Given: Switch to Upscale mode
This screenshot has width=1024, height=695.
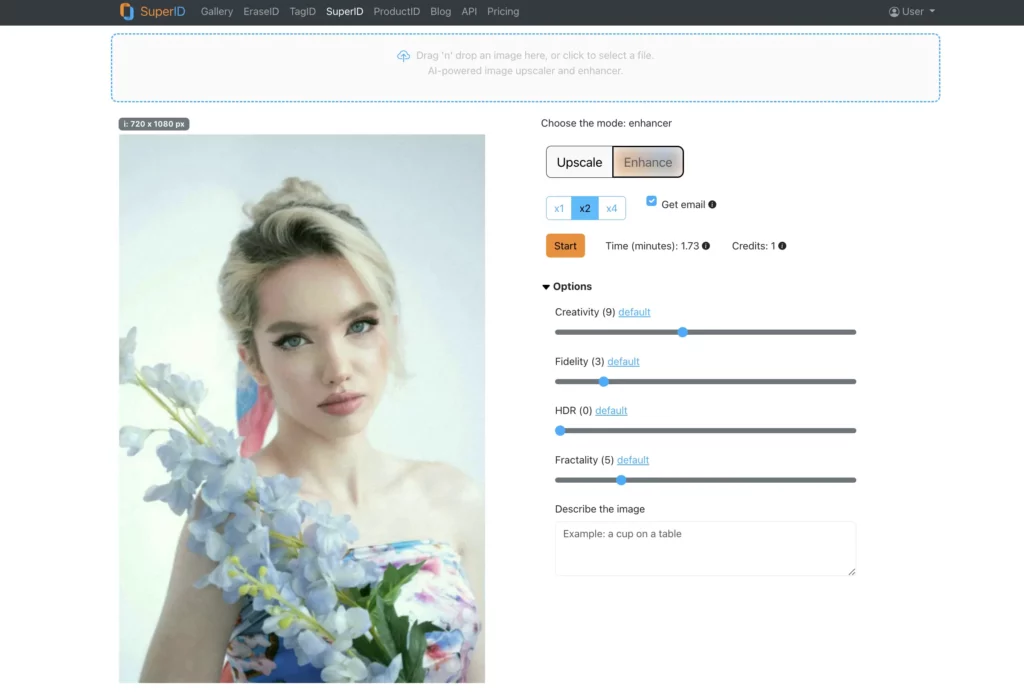Looking at the screenshot, I should point(579,161).
